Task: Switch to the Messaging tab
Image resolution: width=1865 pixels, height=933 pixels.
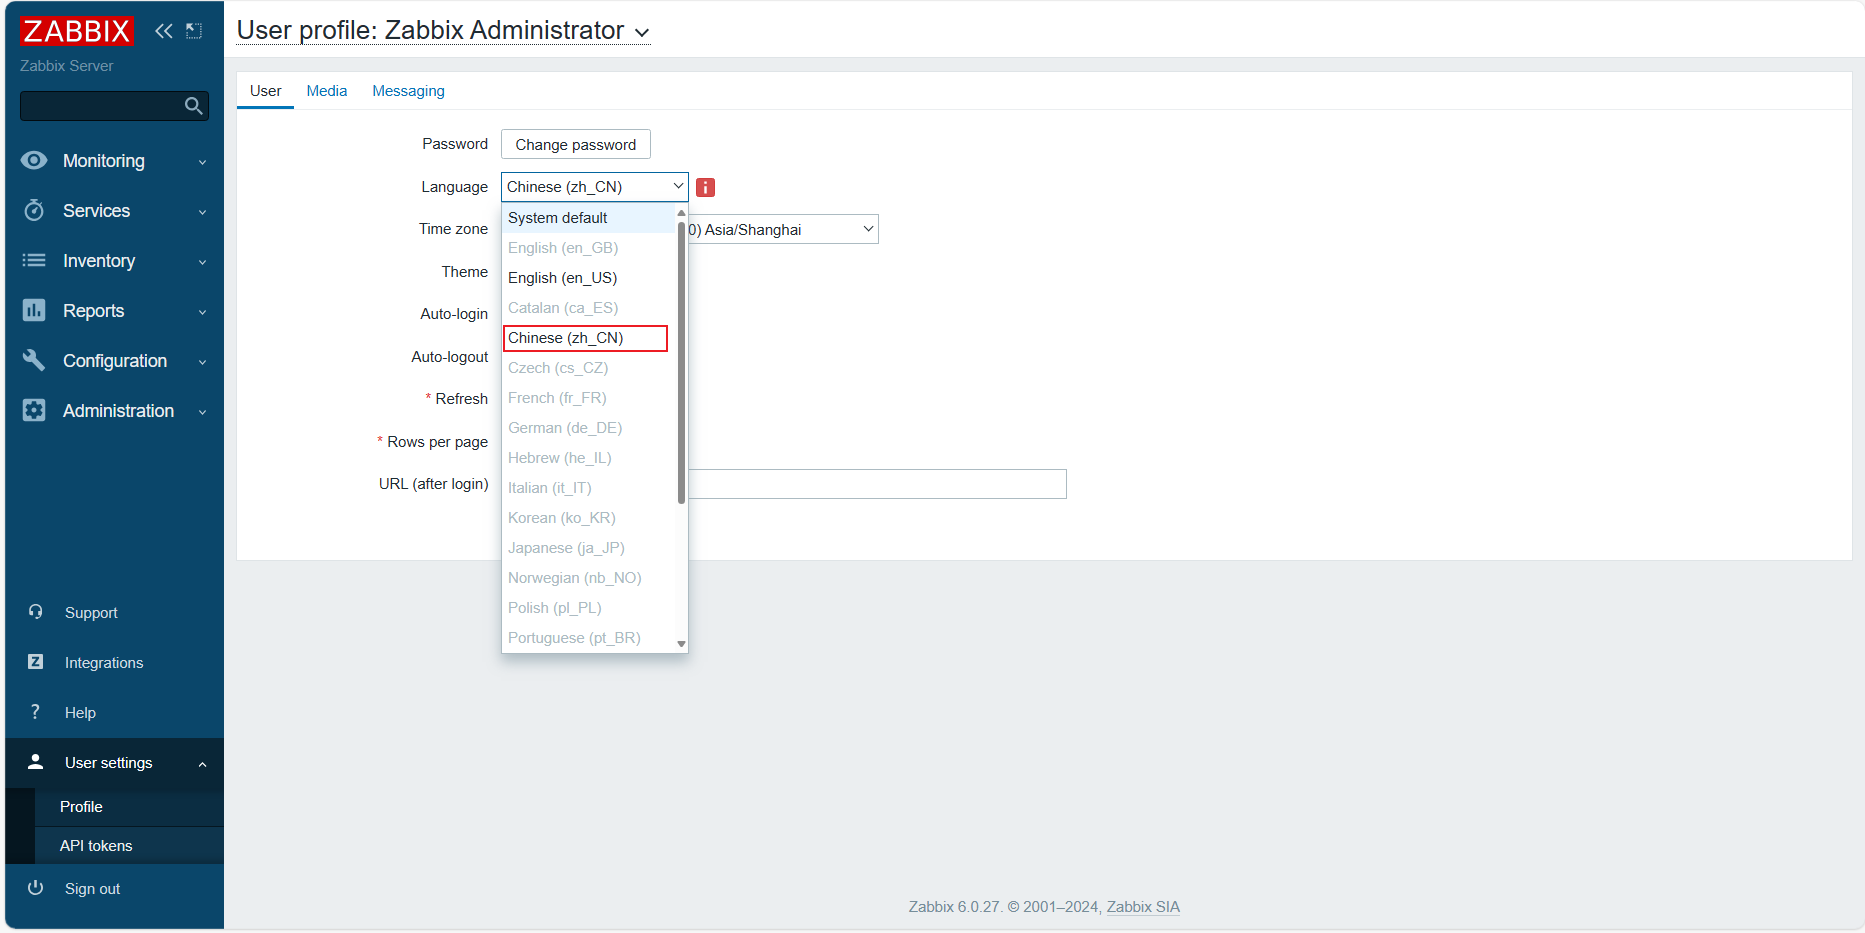Action: coord(408,91)
